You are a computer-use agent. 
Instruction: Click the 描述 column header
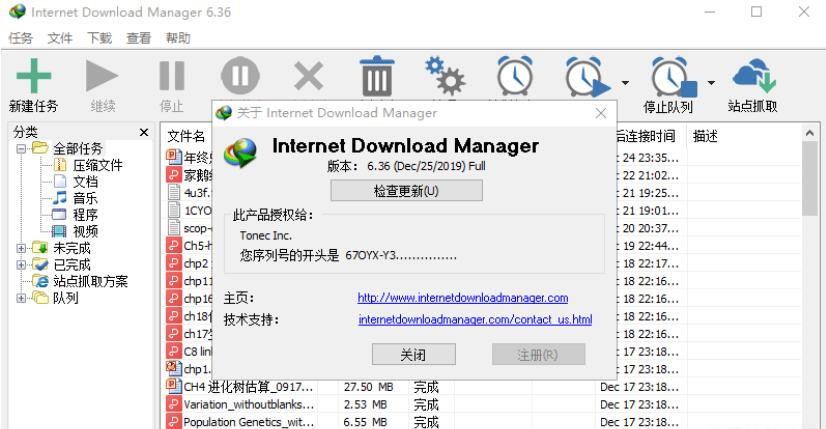[705, 136]
